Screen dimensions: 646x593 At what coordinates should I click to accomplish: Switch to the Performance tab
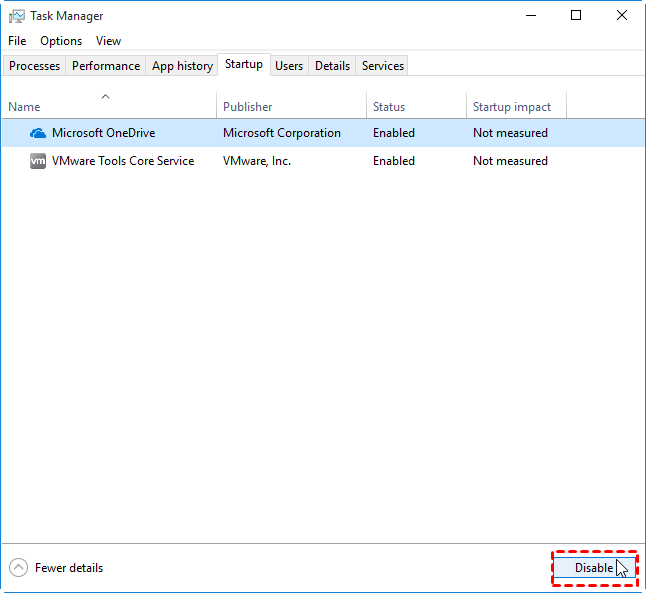(x=106, y=66)
